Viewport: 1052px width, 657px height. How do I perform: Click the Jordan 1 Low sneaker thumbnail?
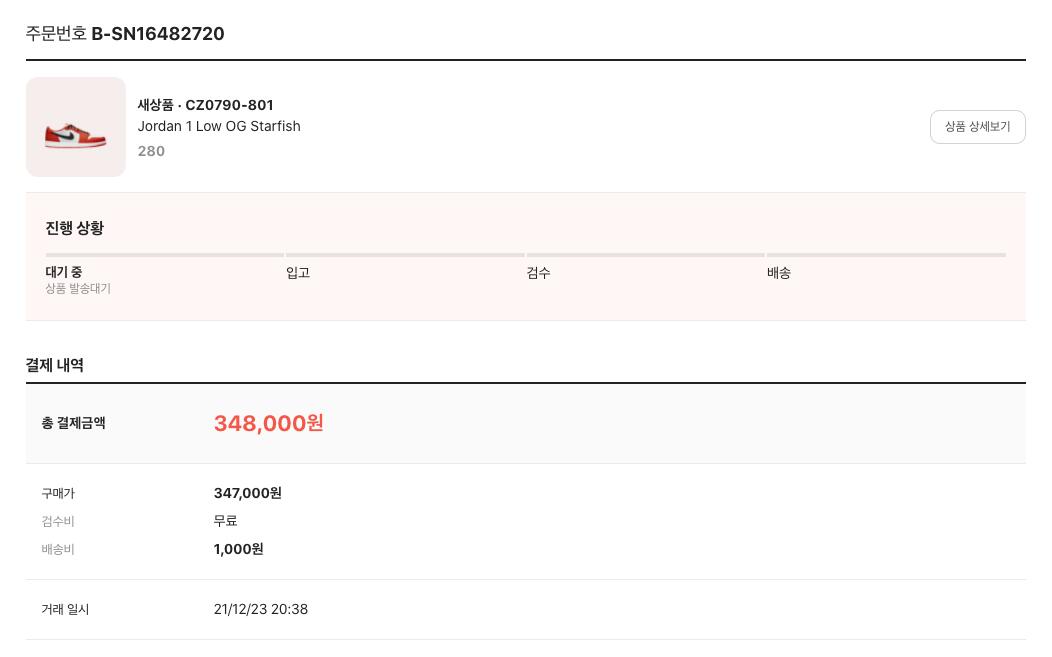[76, 127]
